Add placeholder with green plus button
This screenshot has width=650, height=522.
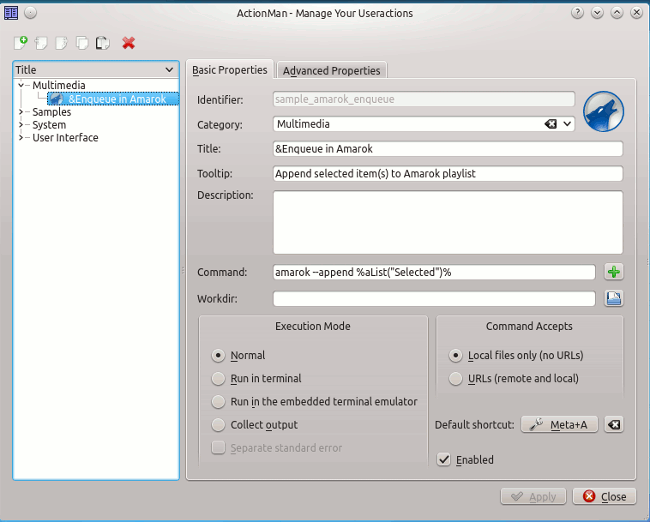tap(614, 272)
